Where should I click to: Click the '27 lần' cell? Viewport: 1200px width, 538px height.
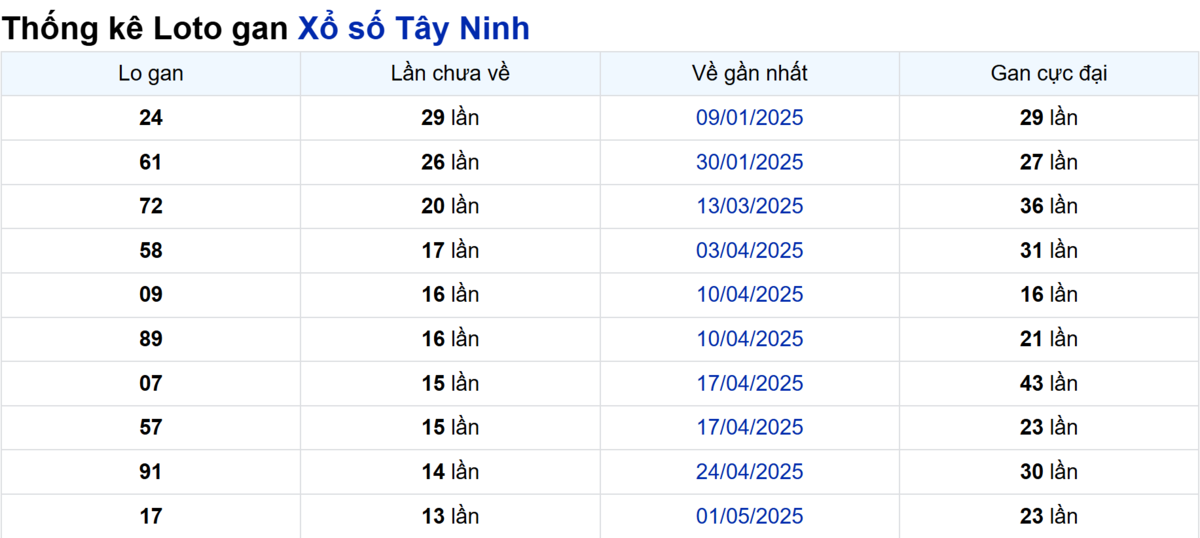pyautogui.click(x=1049, y=162)
